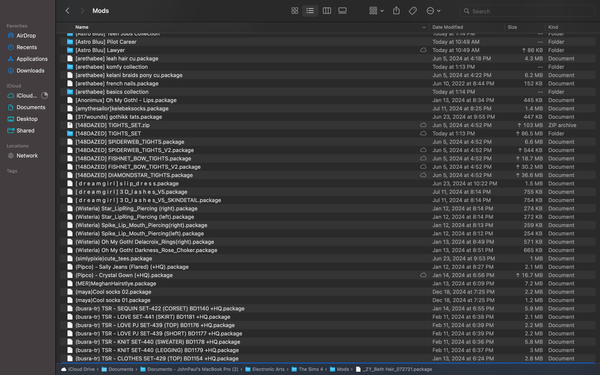
Task: Click Documents - JohnPaul's MacBook Pro in path bar
Action: coord(189,369)
